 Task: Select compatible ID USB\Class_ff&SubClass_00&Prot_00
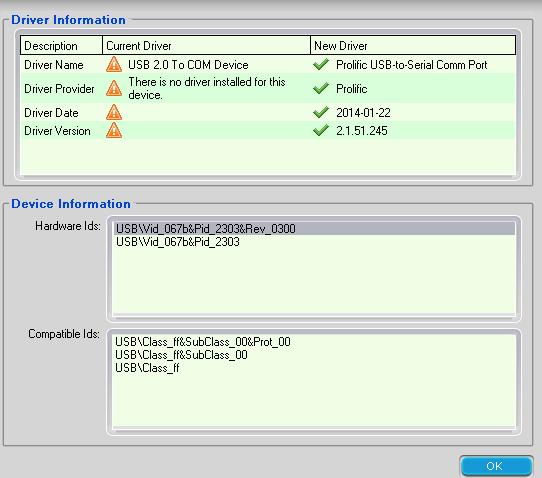pos(203,342)
